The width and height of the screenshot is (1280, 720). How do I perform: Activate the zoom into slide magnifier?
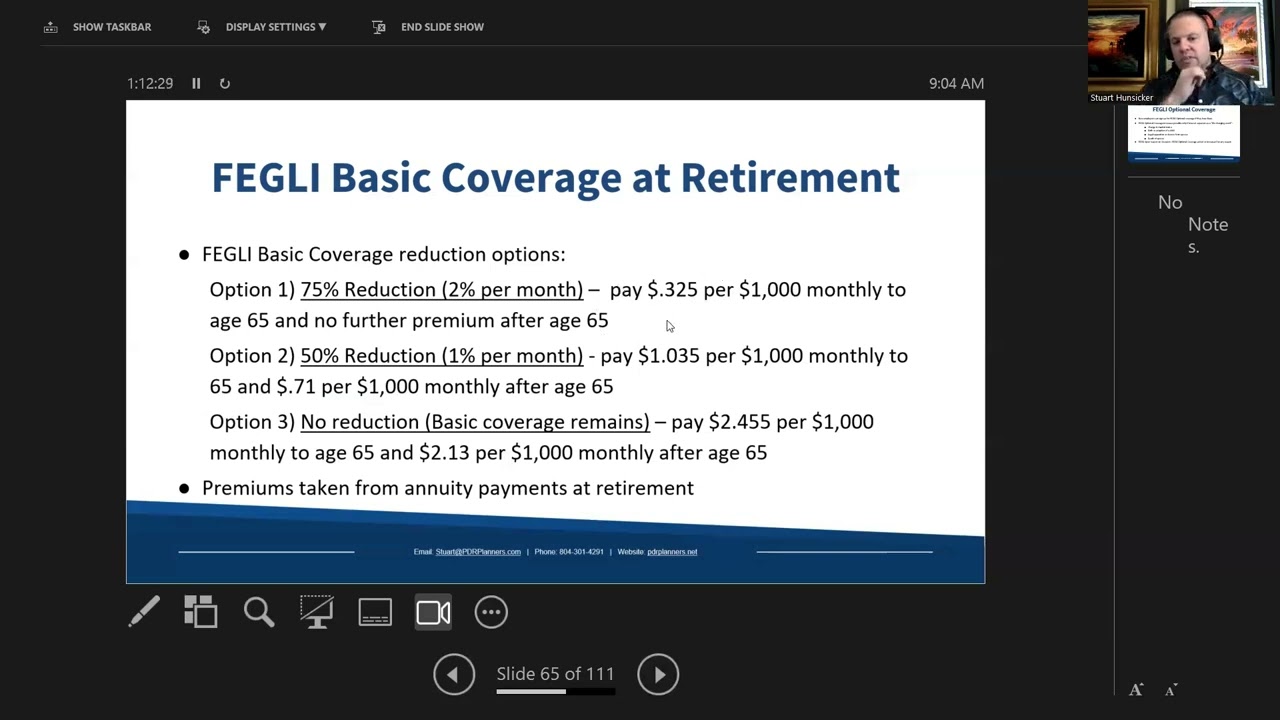click(x=259, y=612)
